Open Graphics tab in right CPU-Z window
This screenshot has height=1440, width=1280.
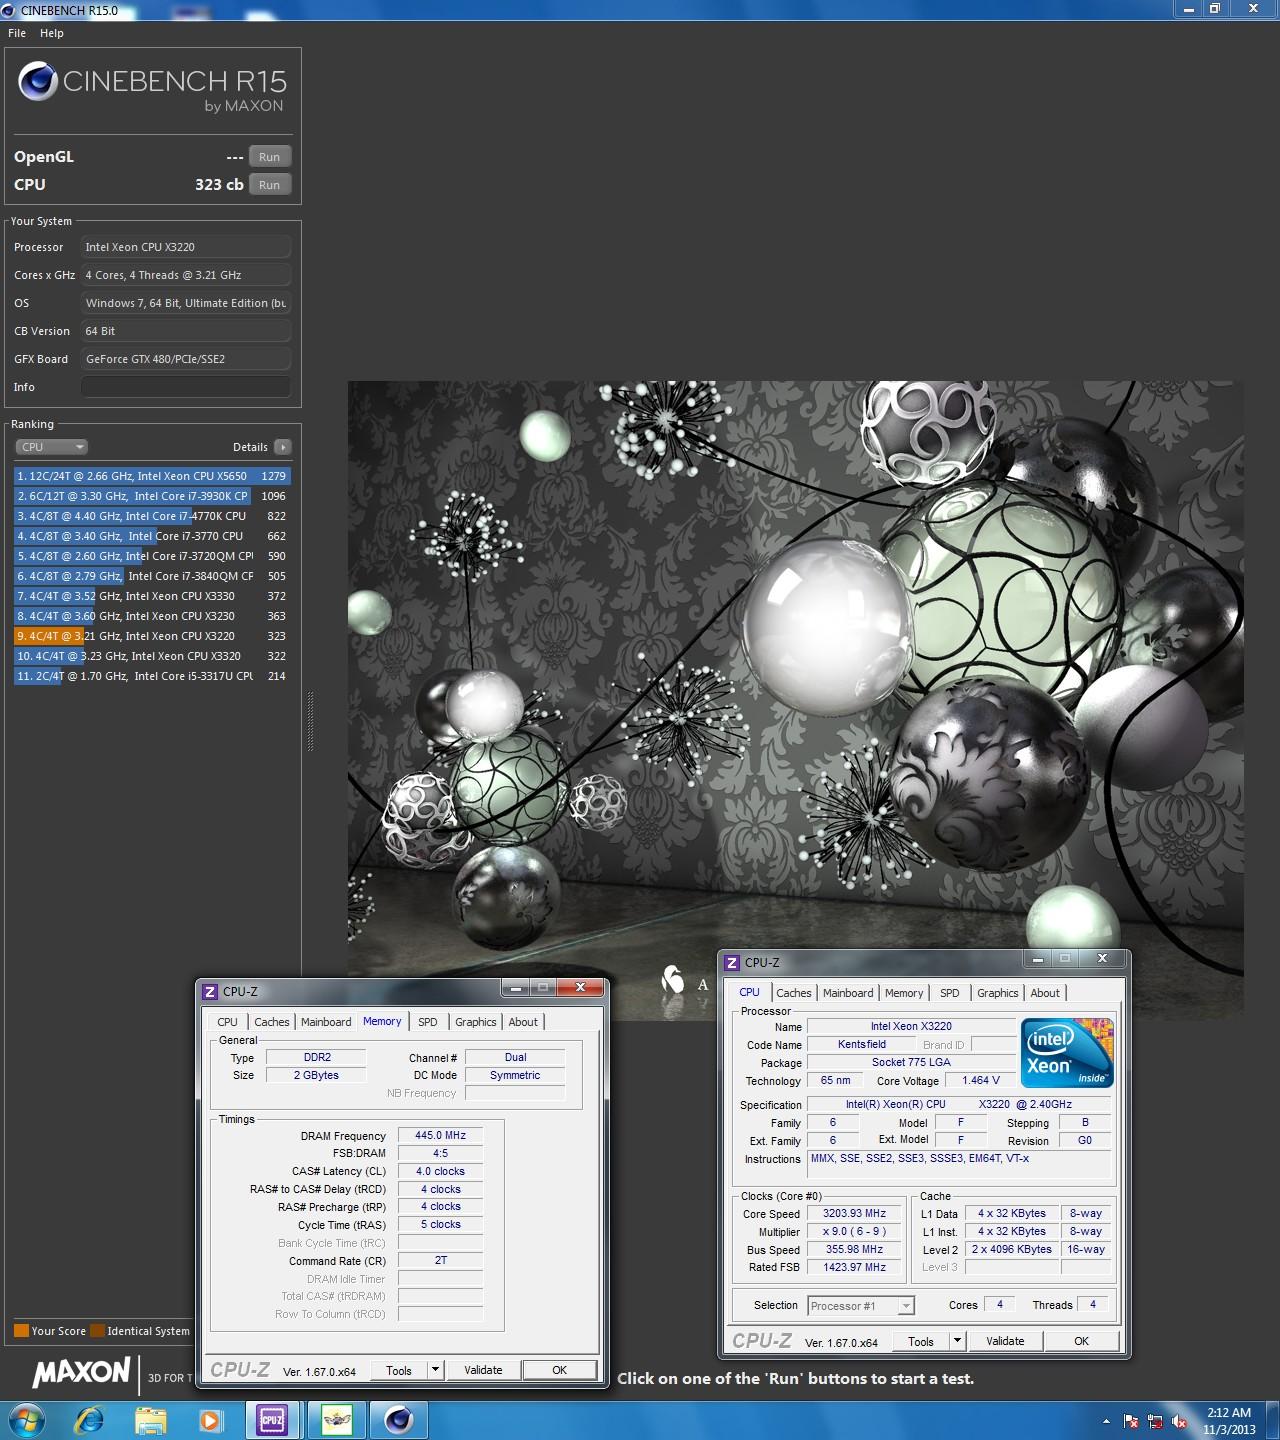tap(998, 993)
